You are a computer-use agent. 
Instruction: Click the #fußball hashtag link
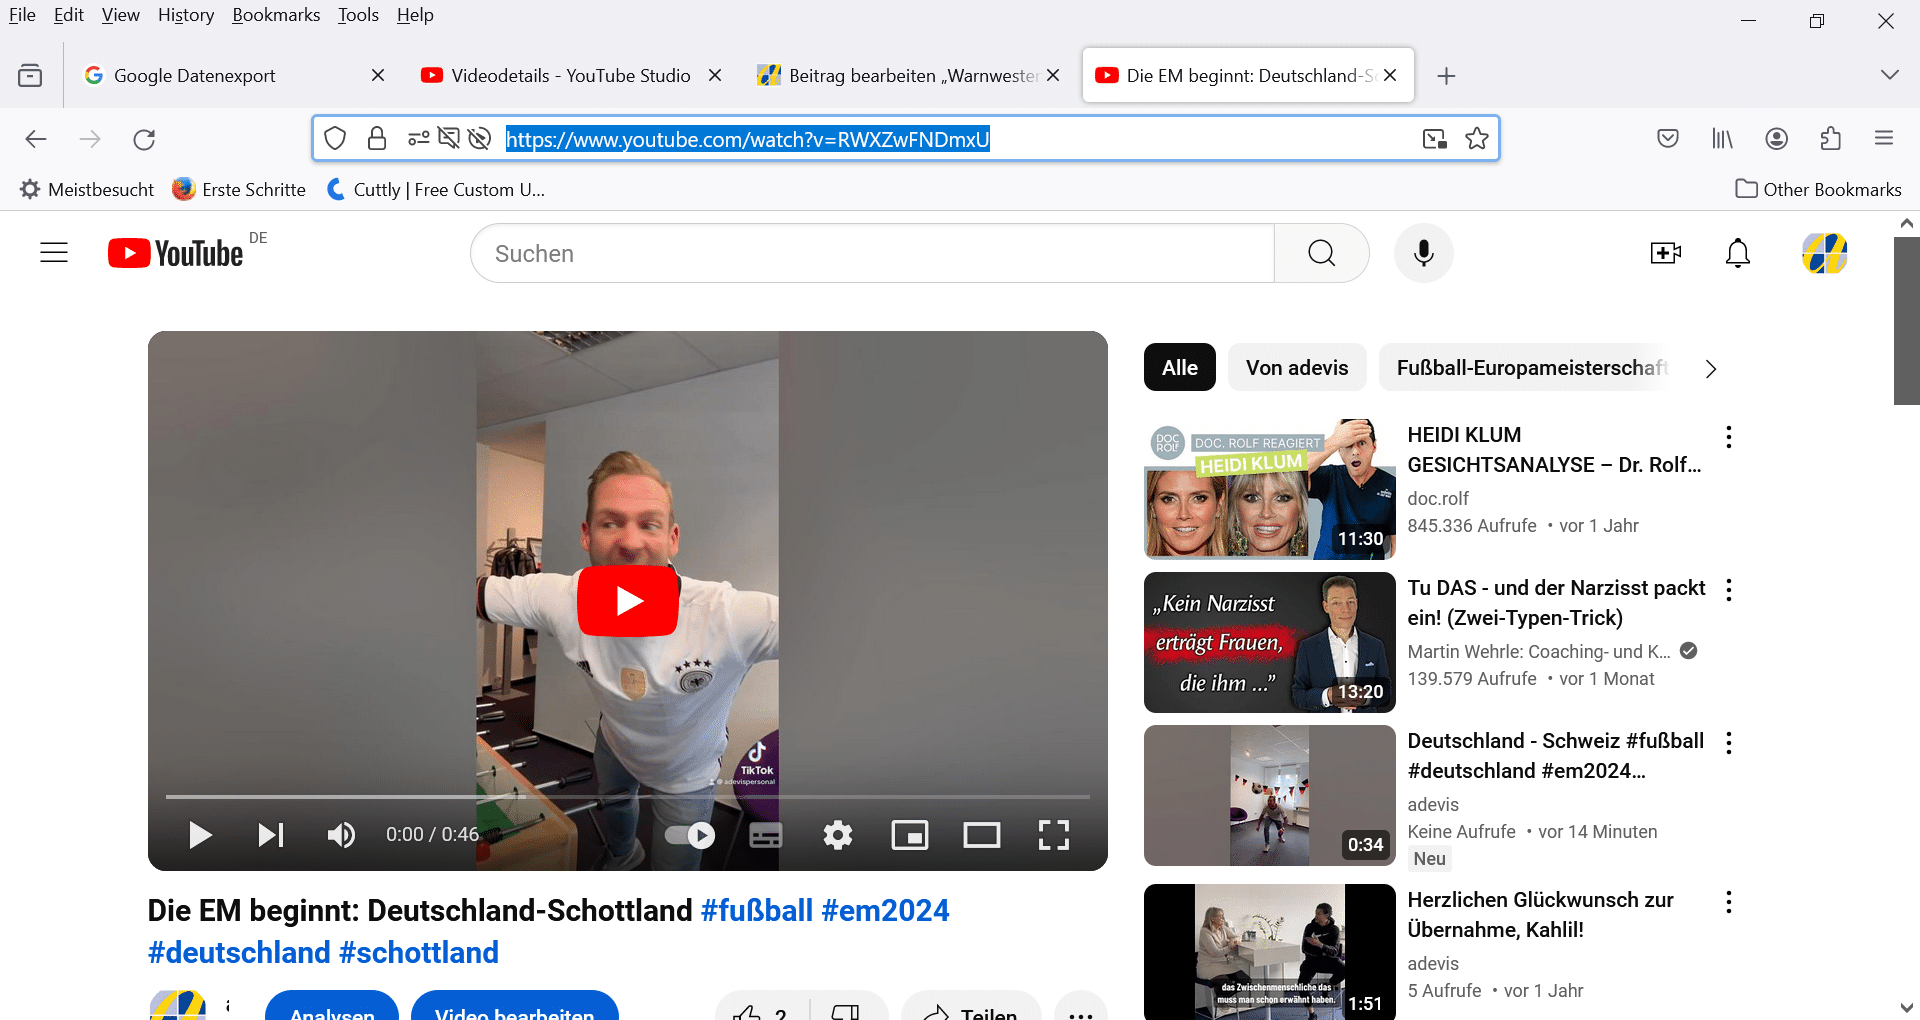757,911
